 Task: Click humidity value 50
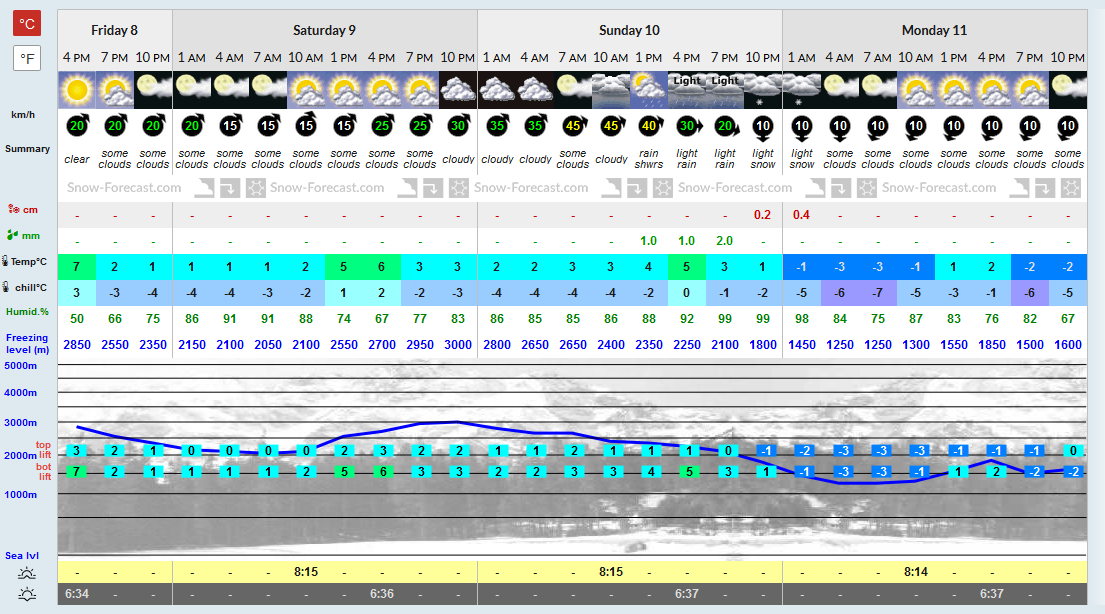click(x=77, y=319)
